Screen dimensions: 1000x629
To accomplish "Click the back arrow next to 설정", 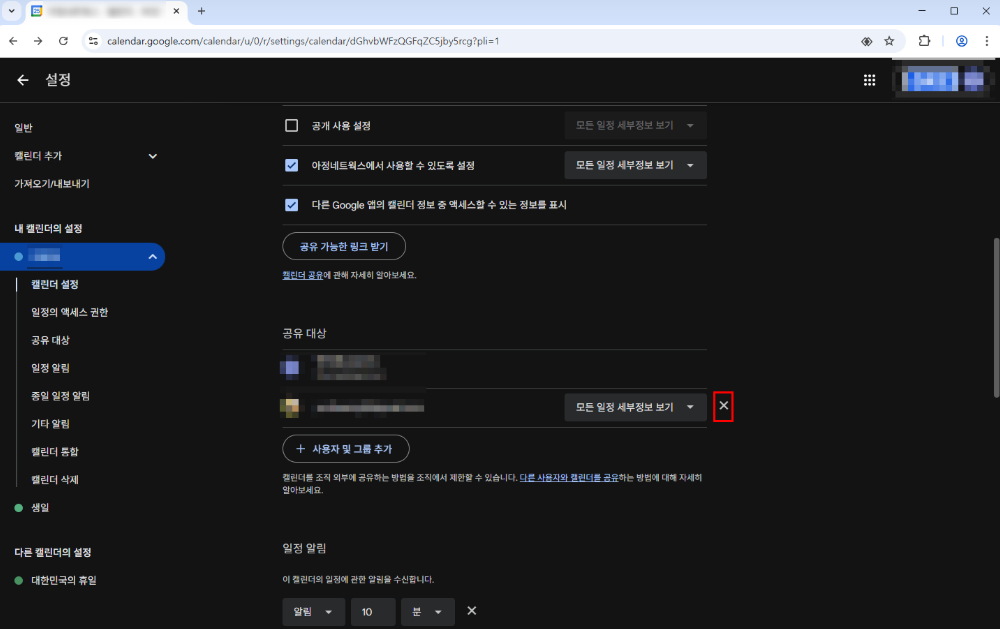I will [x=23, y=80].
